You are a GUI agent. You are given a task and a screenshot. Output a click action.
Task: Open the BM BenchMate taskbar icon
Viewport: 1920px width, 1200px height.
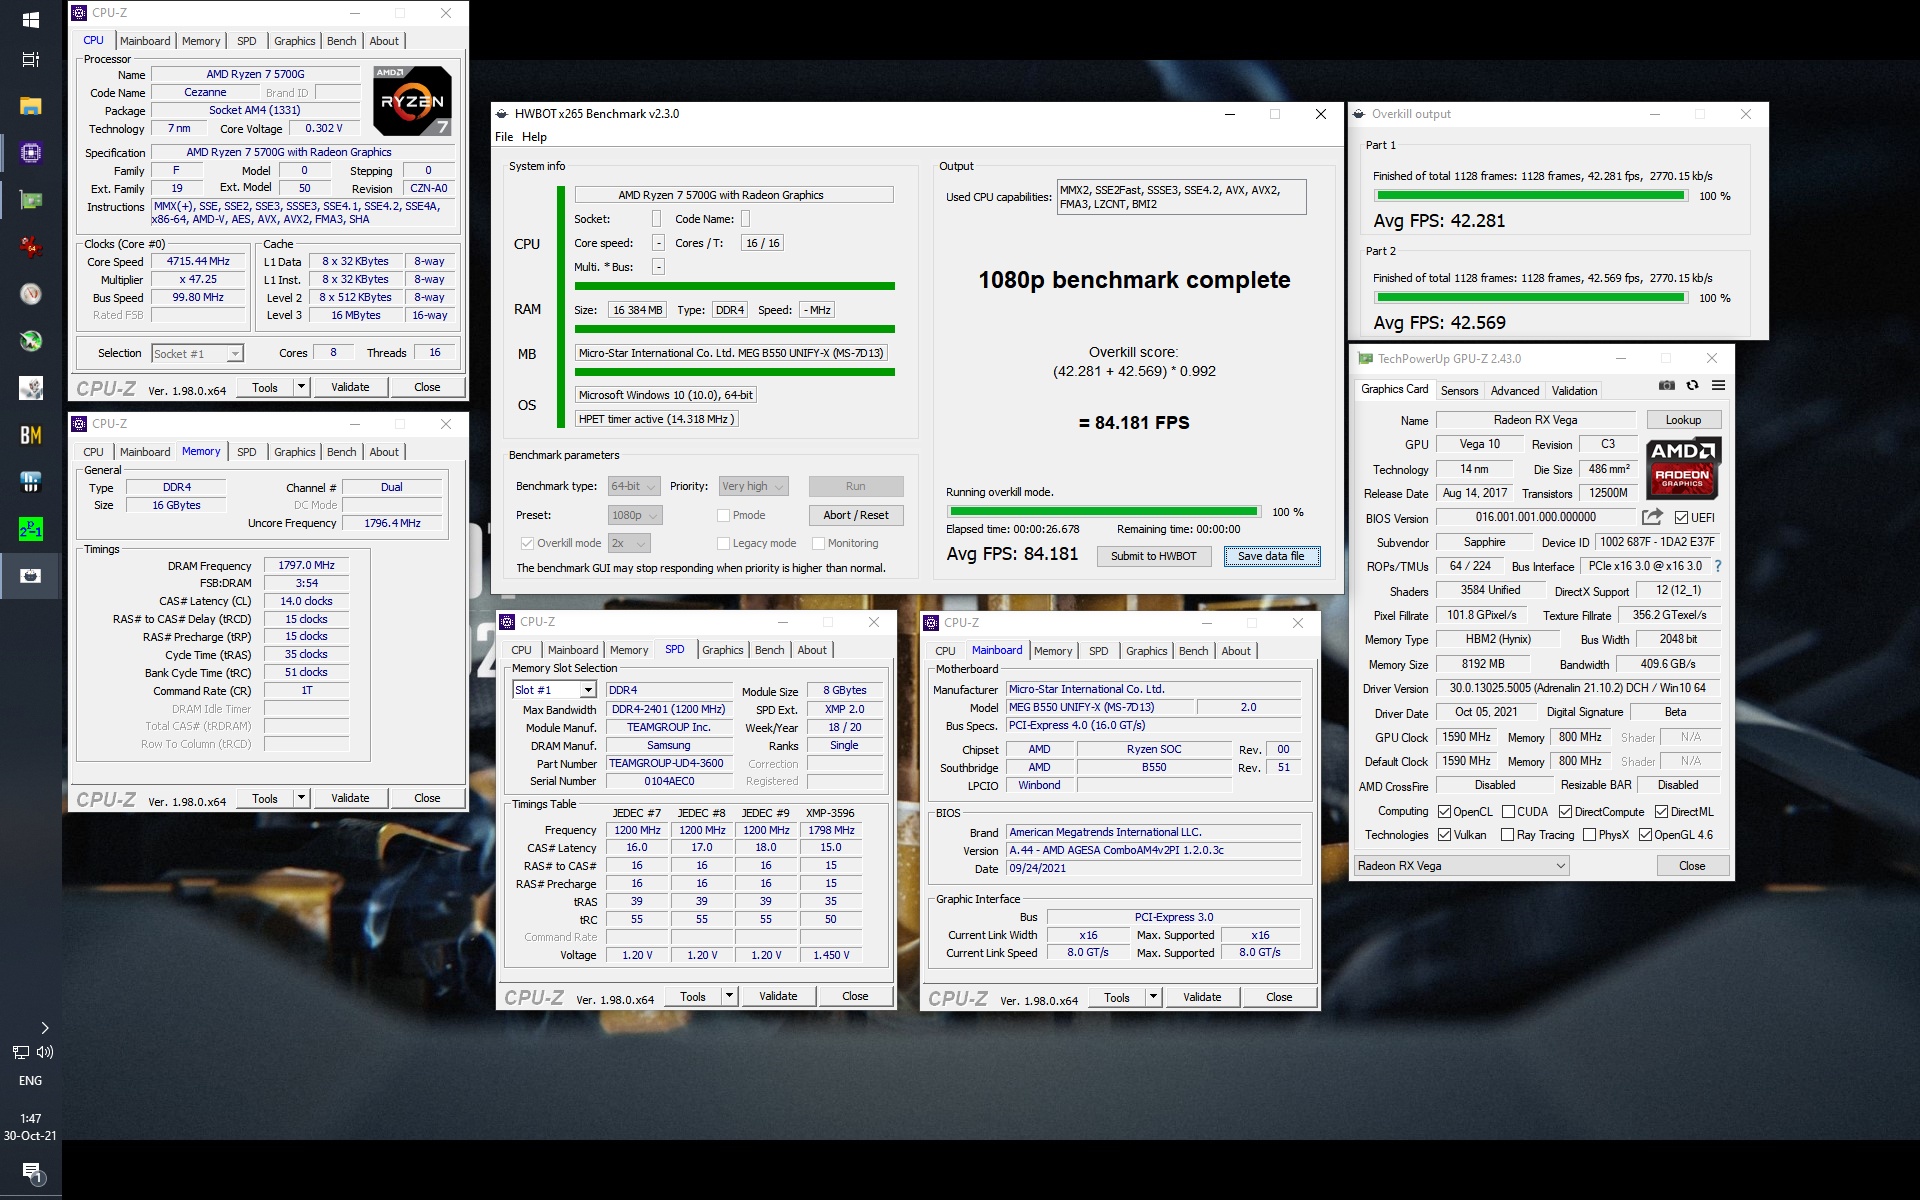pos(30,435)
